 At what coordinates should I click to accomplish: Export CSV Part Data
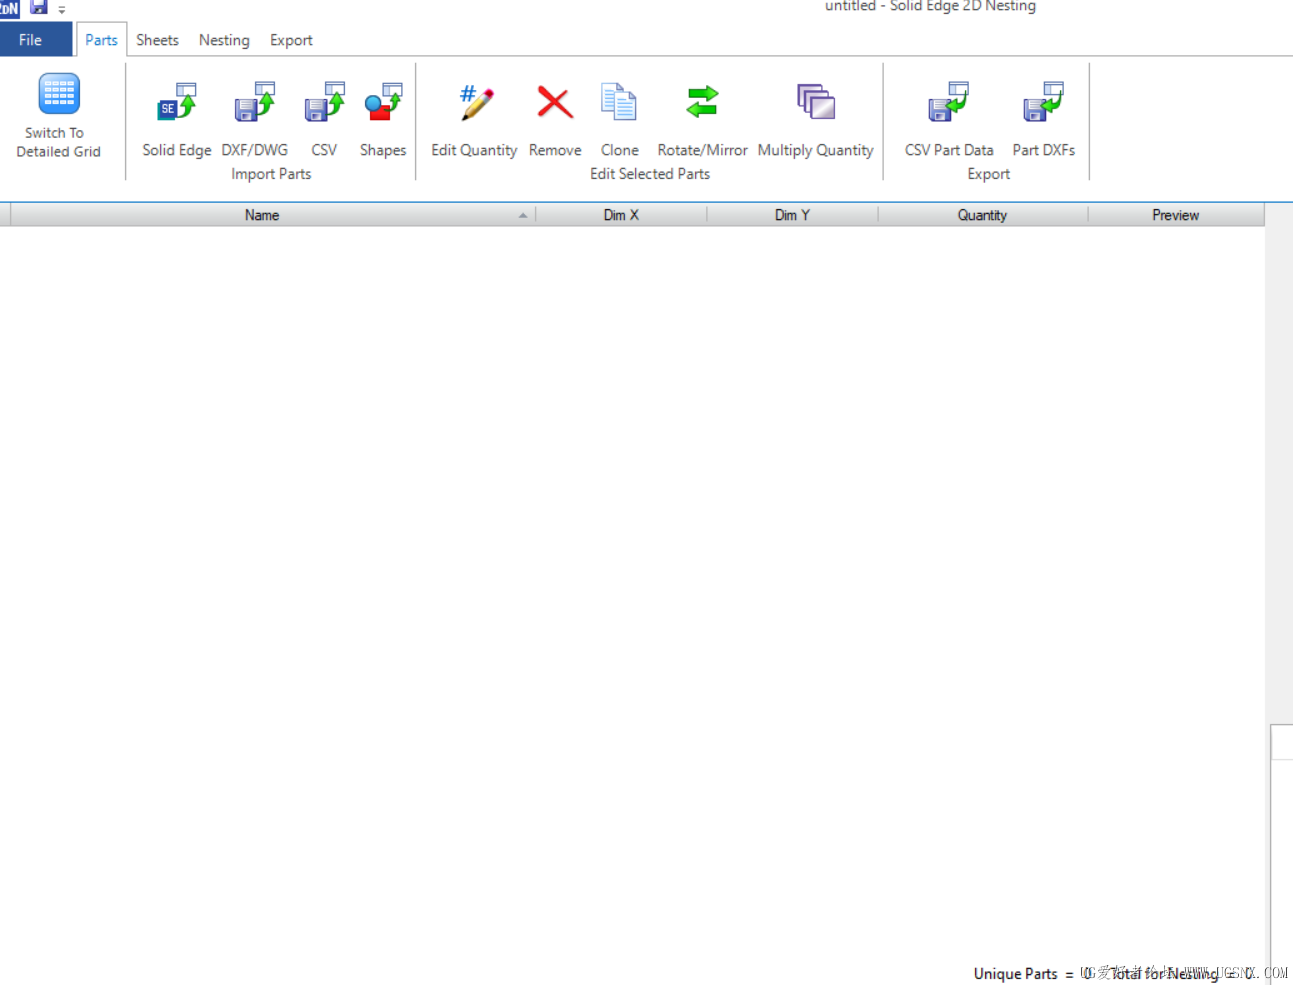[949, 120]
